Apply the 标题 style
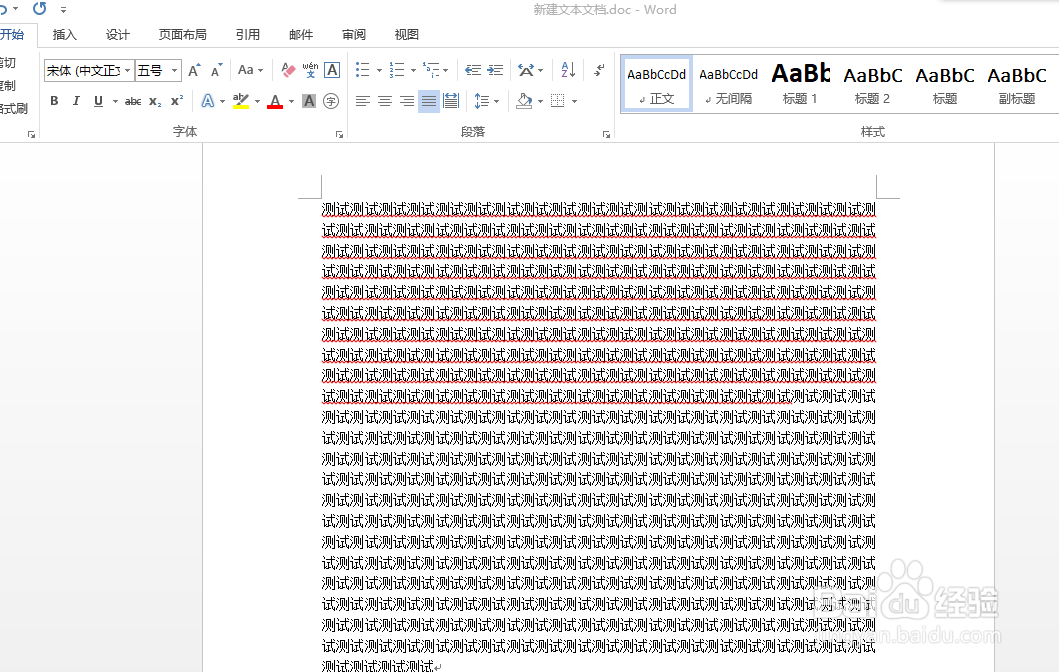This screenshot has height=672, width=1059. pyautogui.click(x=945, y=84)
